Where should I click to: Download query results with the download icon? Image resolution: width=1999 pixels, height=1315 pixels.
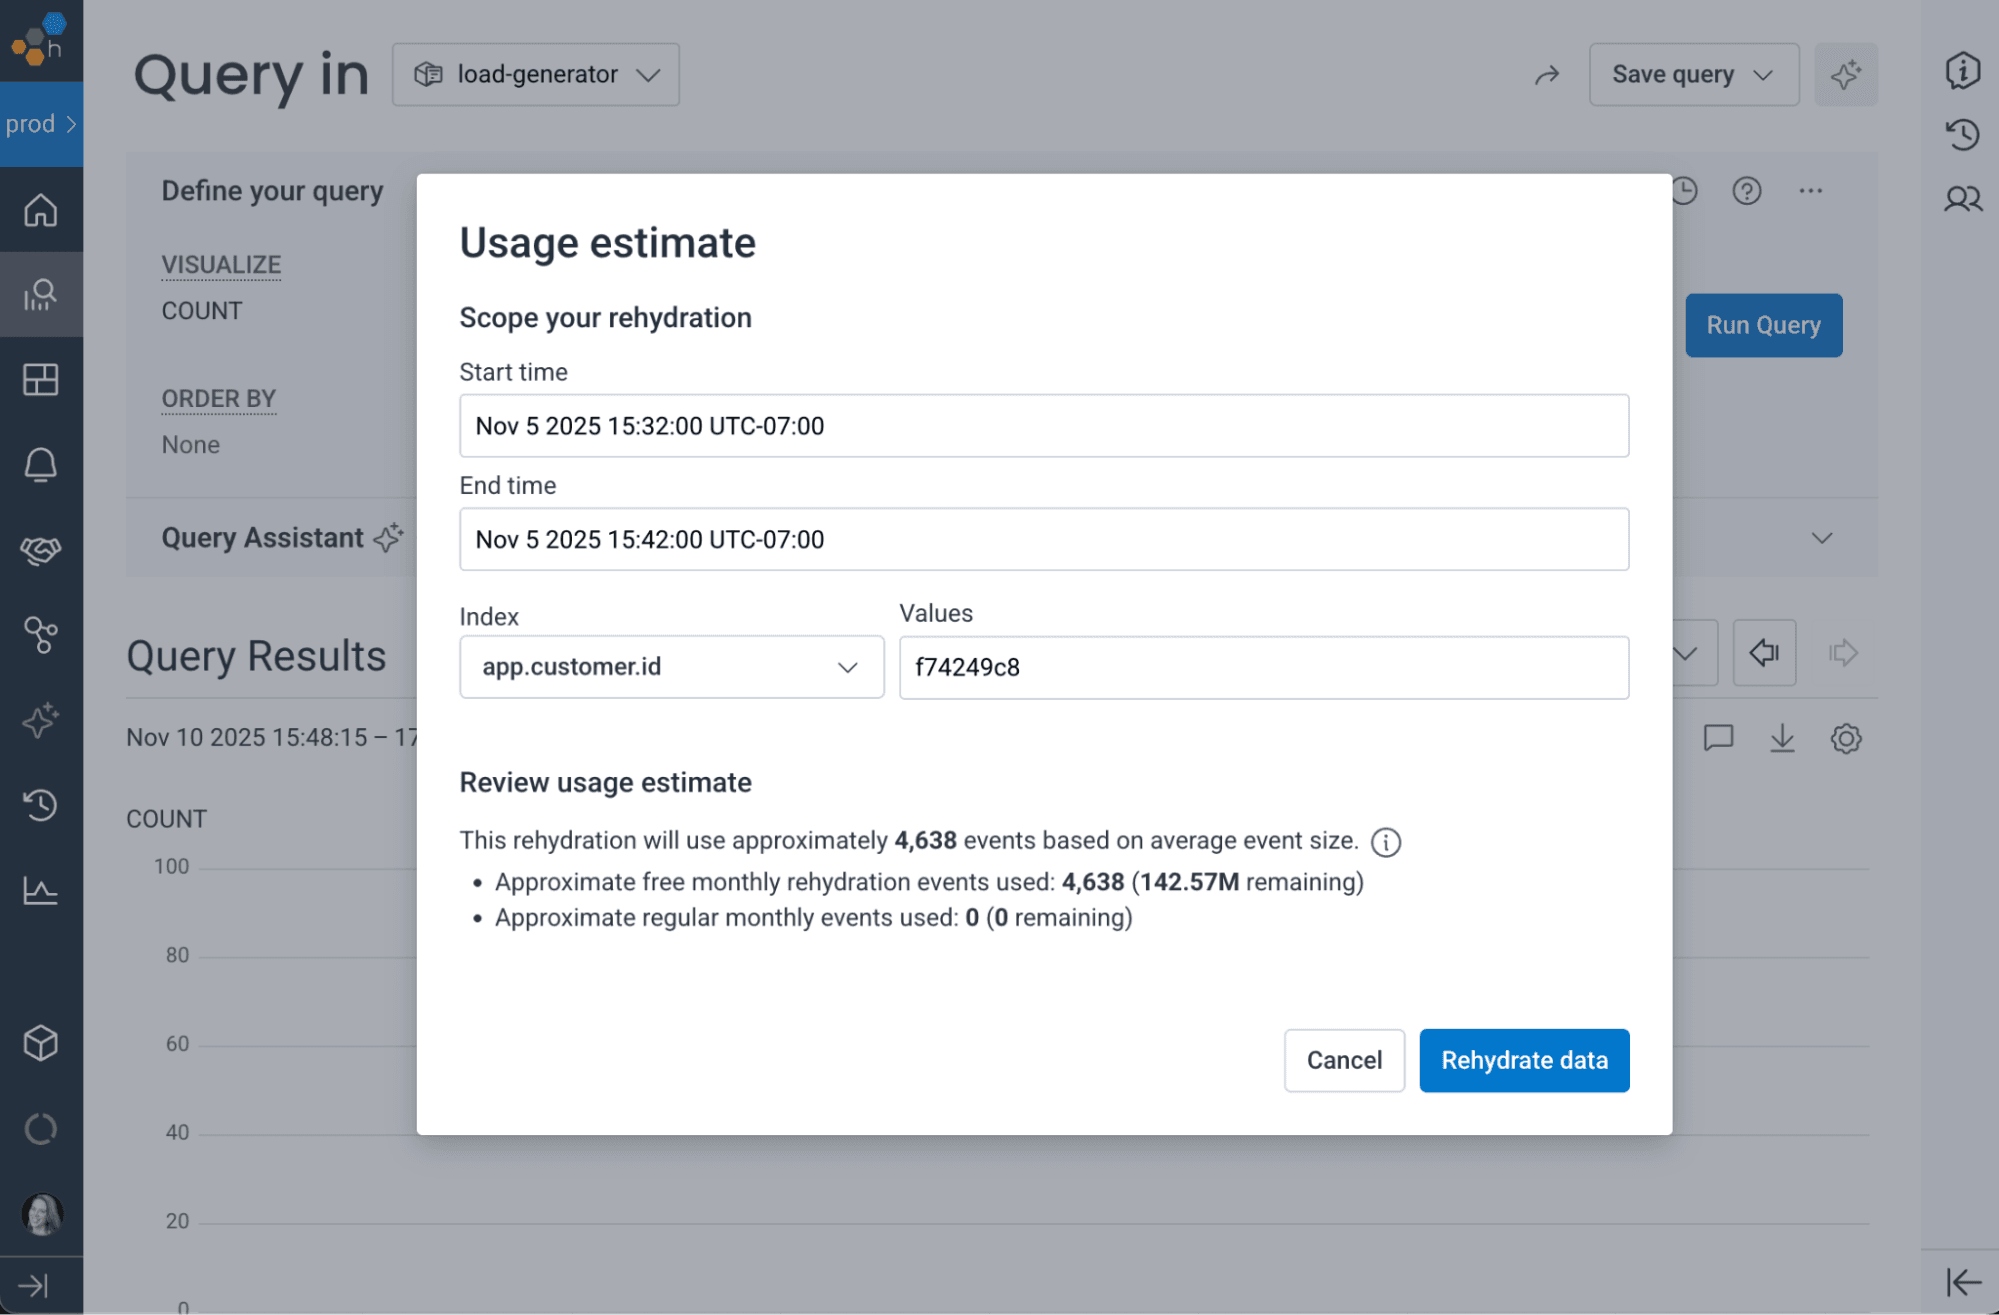click(x=1781, y=738)
